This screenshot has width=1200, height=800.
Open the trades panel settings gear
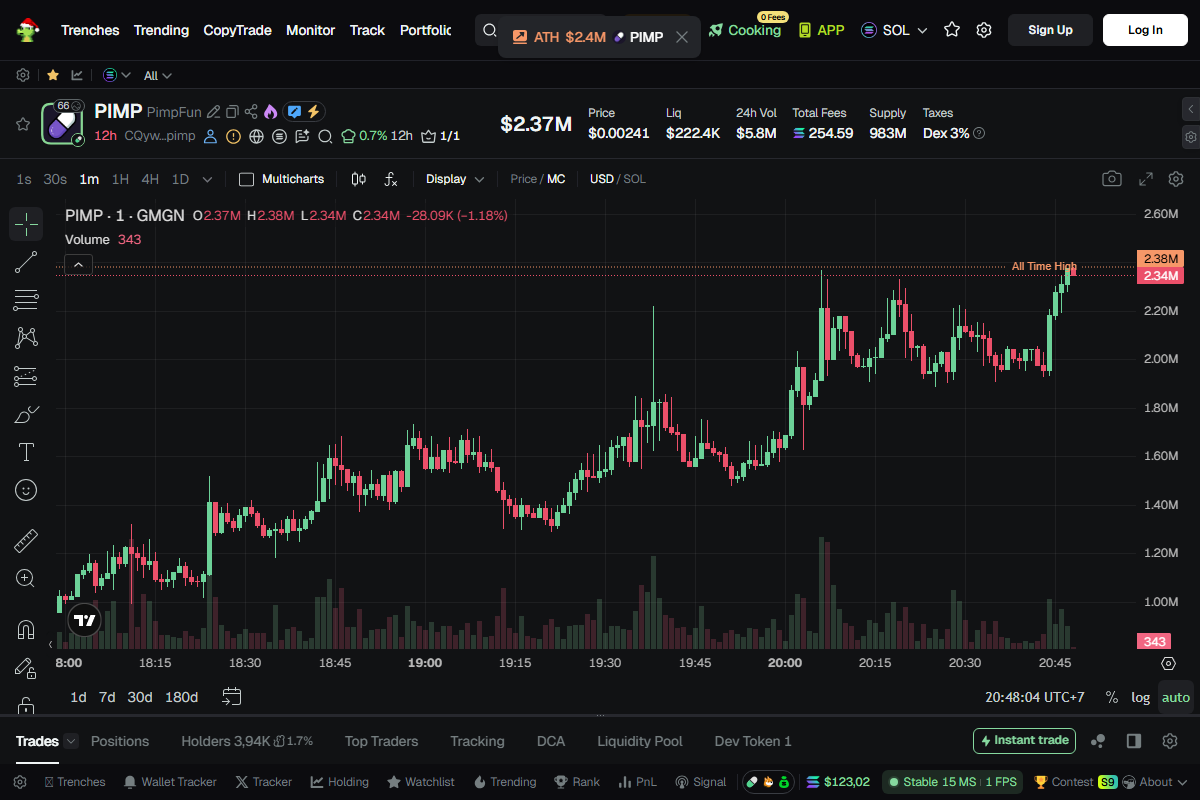click(x=1170, y=741)
